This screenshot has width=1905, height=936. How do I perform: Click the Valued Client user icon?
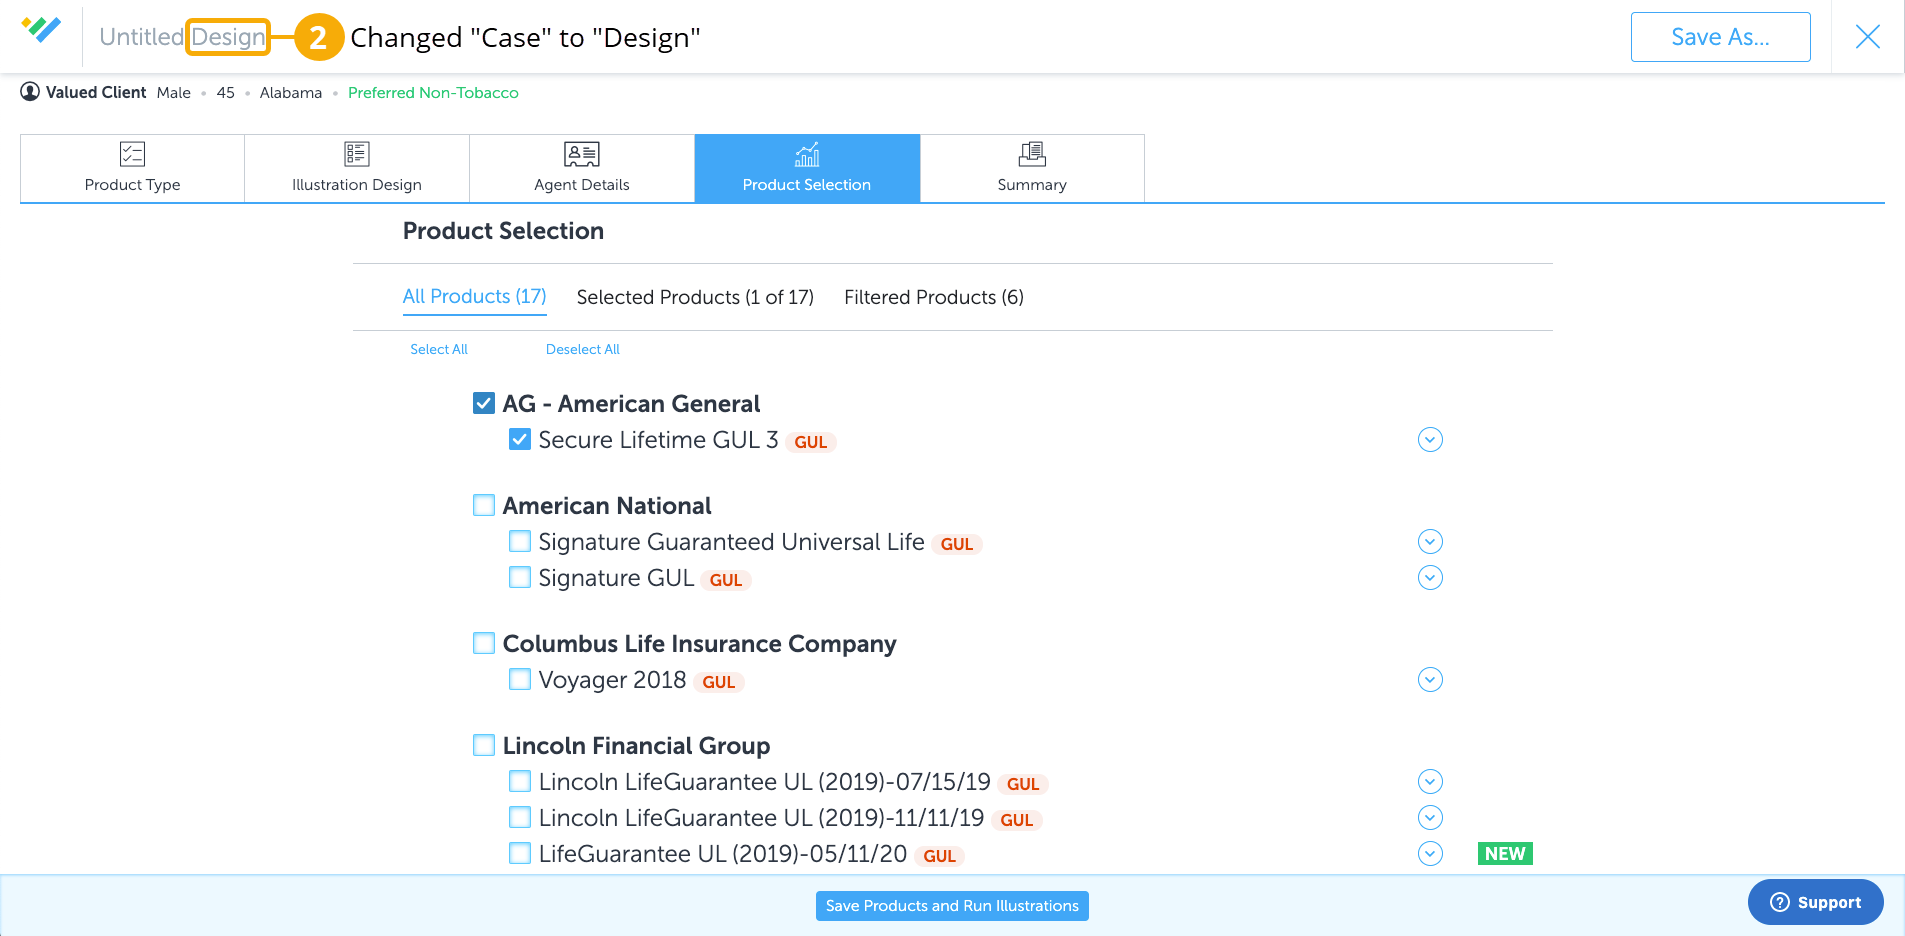(x=30, y=92)
